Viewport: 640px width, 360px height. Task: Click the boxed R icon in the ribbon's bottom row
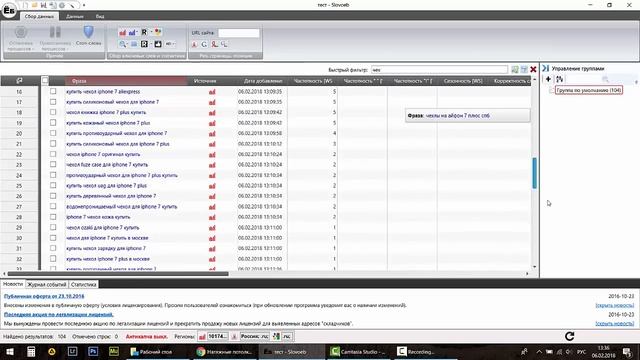coord(144,44)
